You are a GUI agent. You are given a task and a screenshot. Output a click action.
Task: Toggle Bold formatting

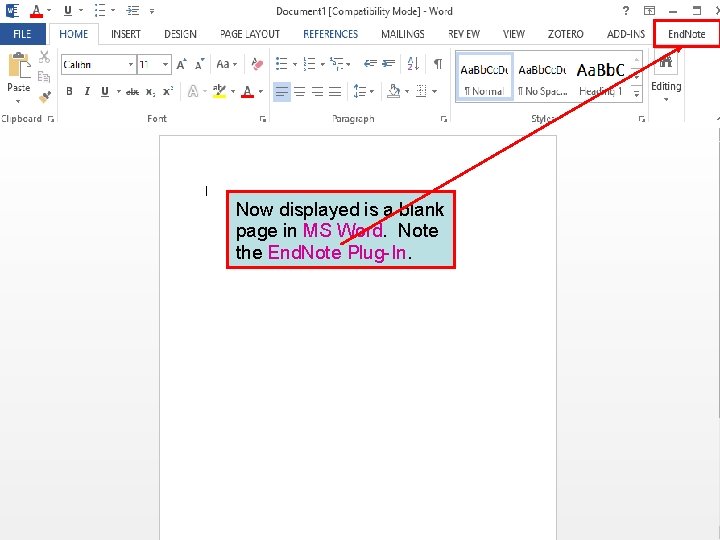pyautogui.click(x=69, y=91)
